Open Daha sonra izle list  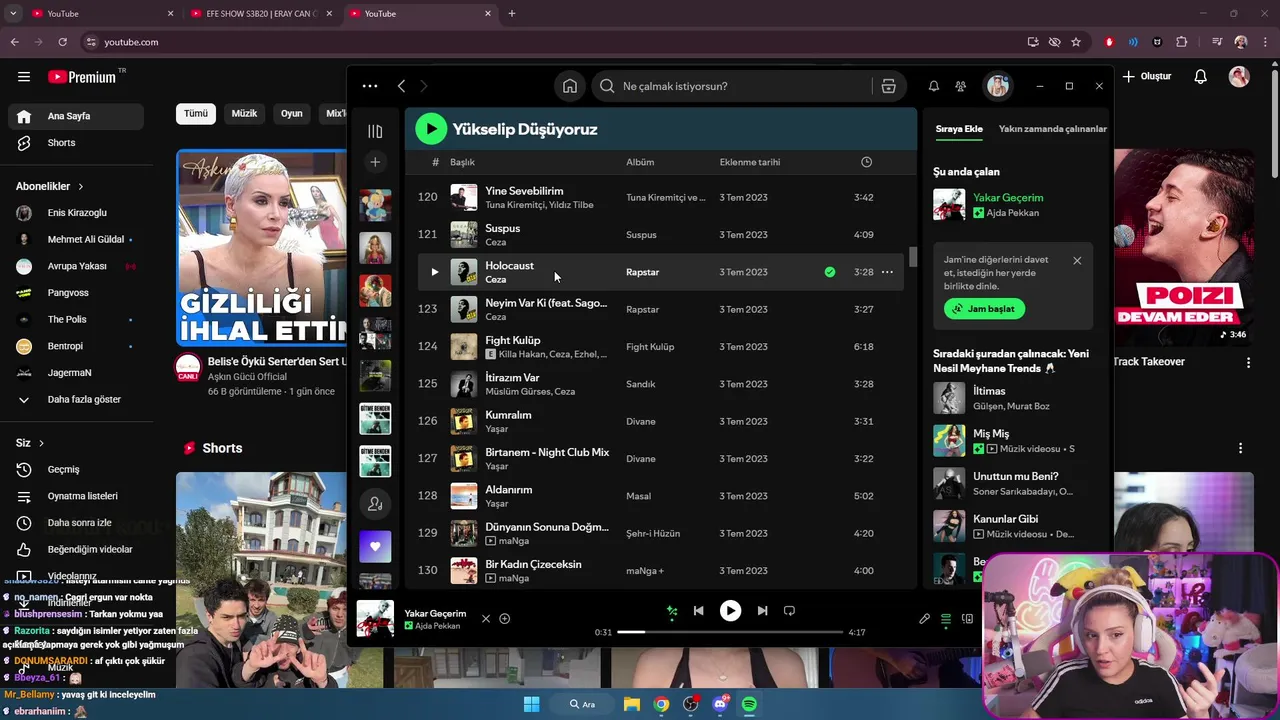(x=76, y=523)
